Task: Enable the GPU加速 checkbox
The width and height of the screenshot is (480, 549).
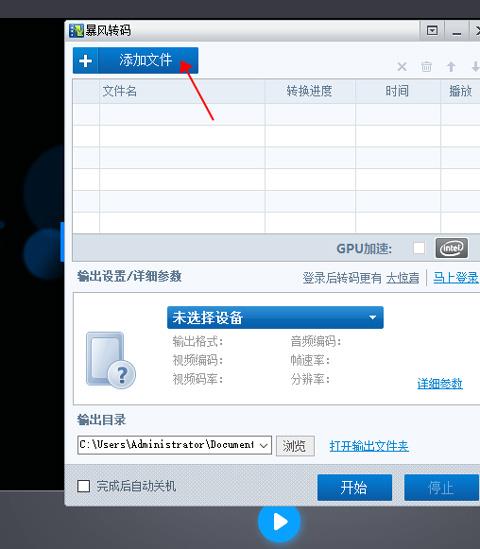Action: (419, 248)
